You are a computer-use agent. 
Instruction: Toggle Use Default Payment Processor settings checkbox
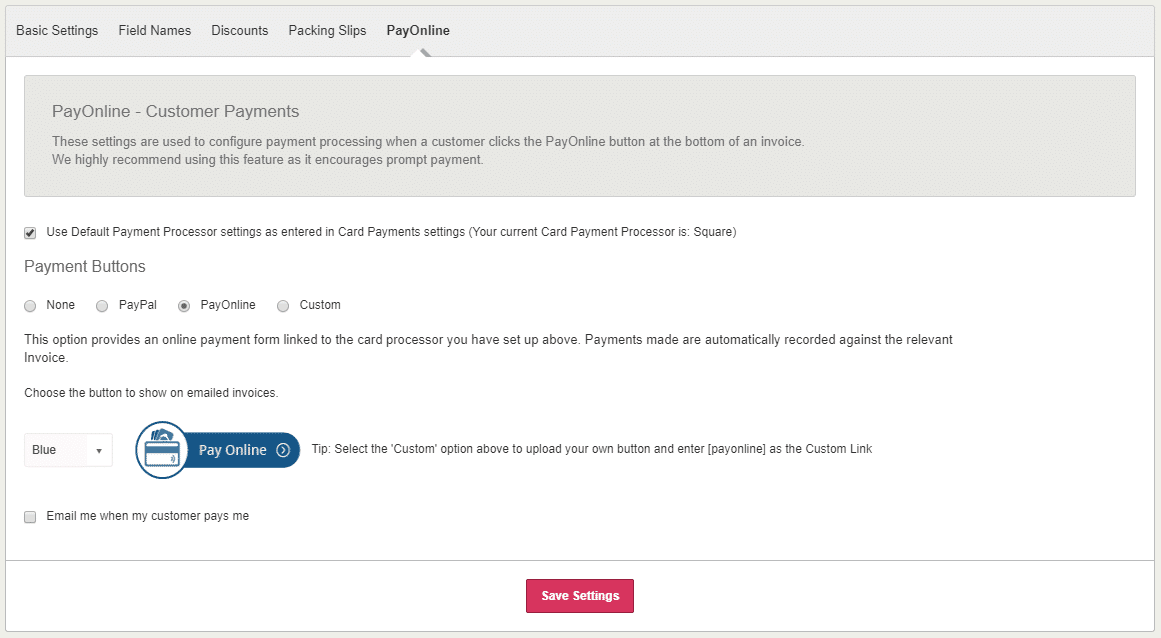[30, 233]
